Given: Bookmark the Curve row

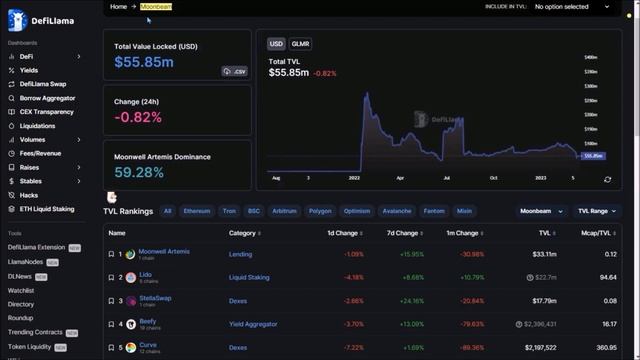Looking at the screenshot, I should pyautogui.click(x=111, y=348).
